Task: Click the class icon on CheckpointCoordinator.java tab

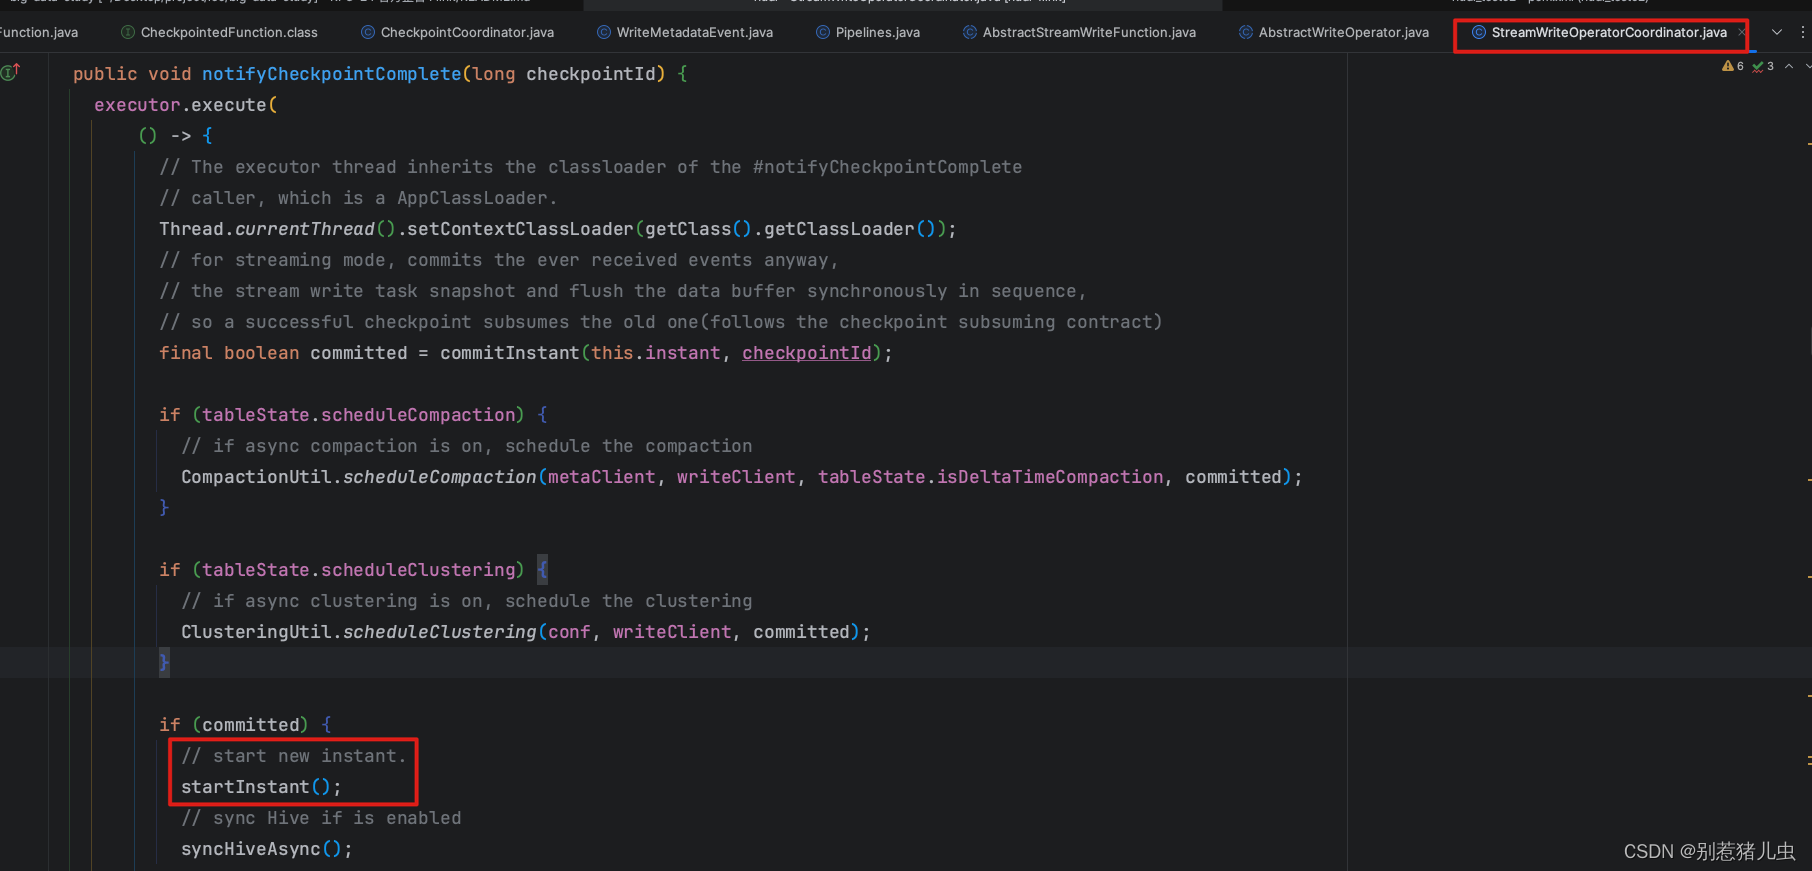Action: pos(368,32)
